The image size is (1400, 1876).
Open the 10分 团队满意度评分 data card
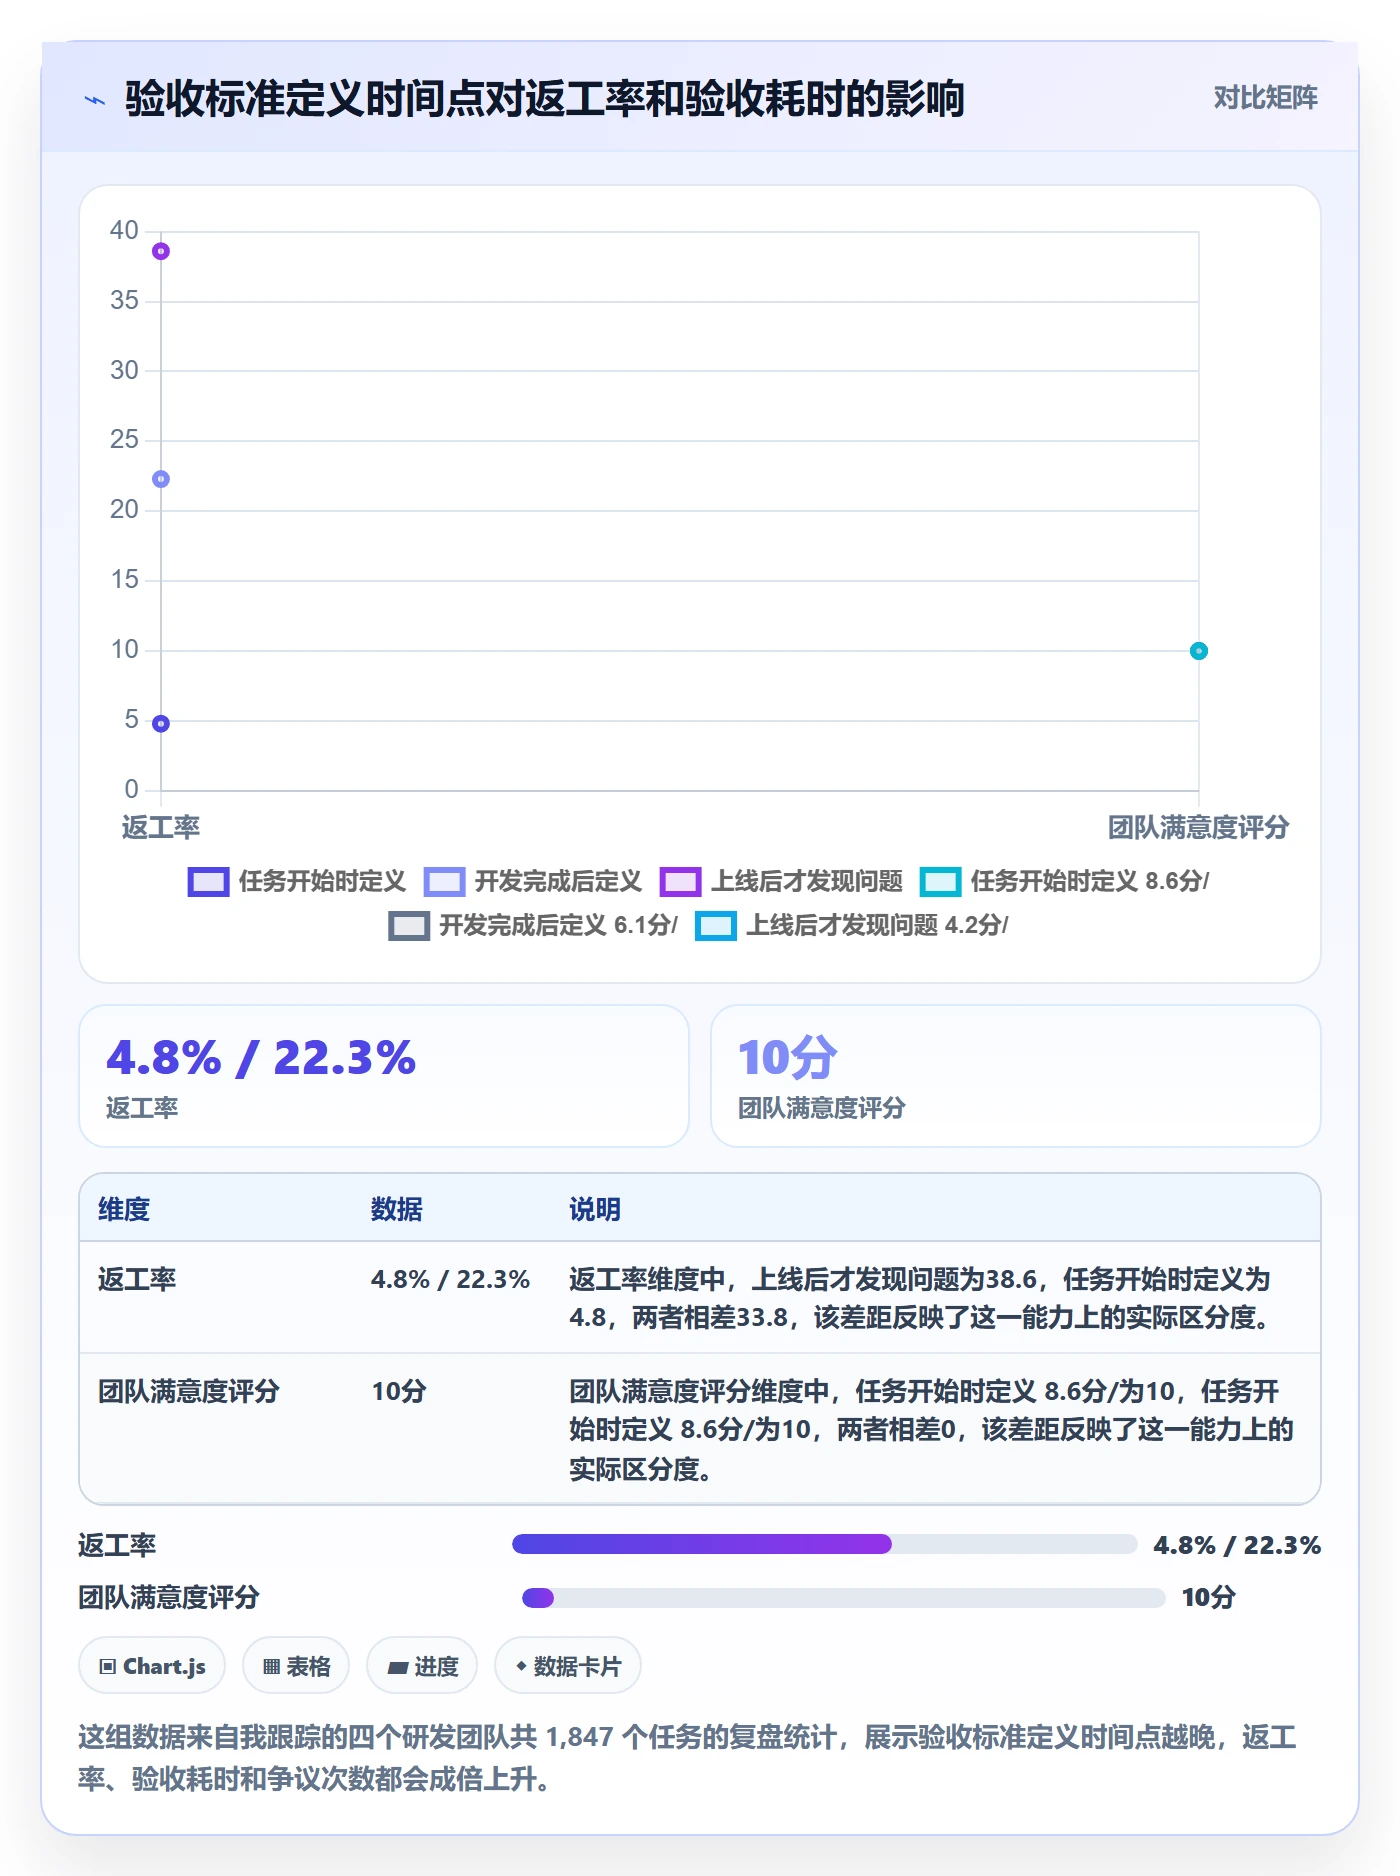(x=1016, y=1076)
